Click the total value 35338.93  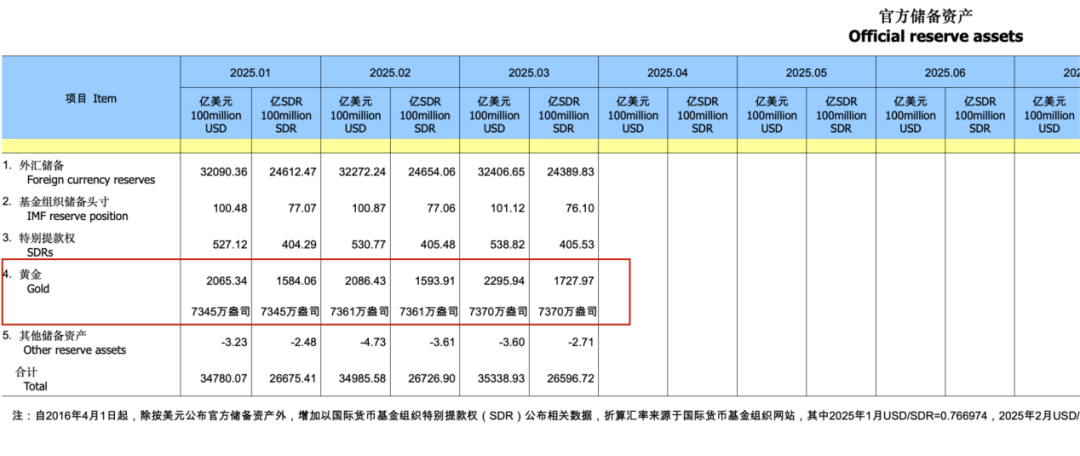[x=497, y=380]
